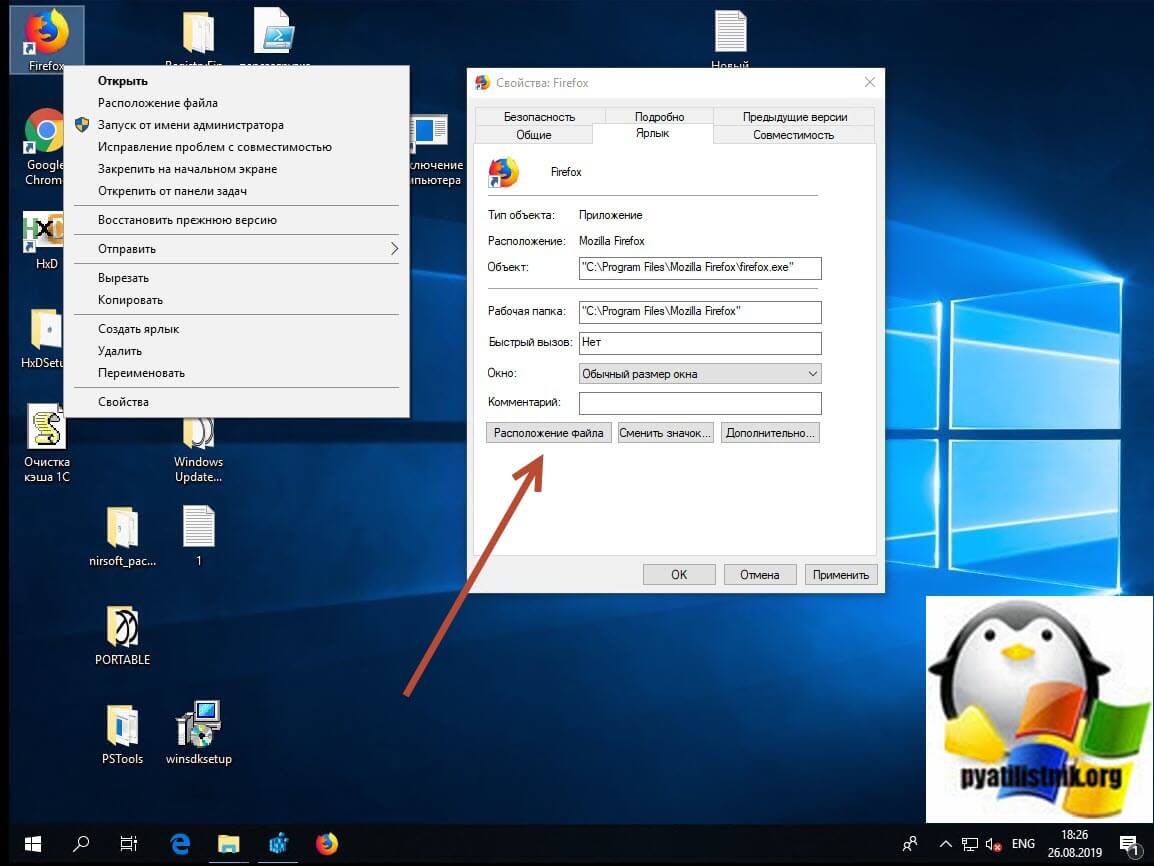Switch to the Предыдущие версии tab
Image resolution: width=1154 pixels, height=866 pixels.
click(x=795, y=117)
